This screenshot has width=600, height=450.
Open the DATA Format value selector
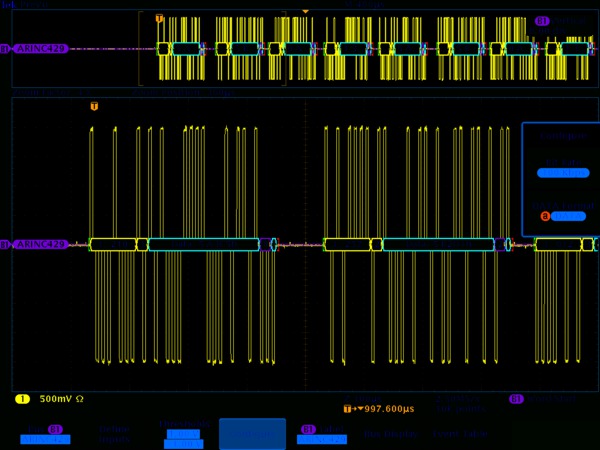click(568, 216)
